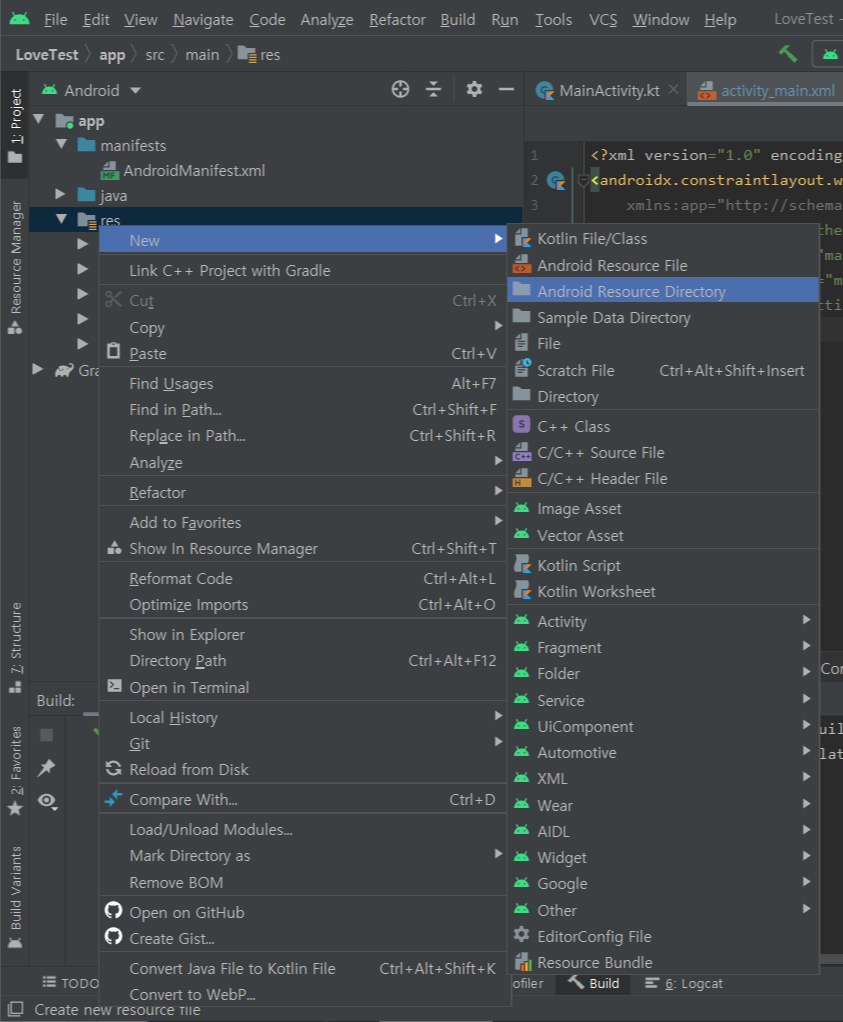Choose Image Asset

tap(663, 508)
